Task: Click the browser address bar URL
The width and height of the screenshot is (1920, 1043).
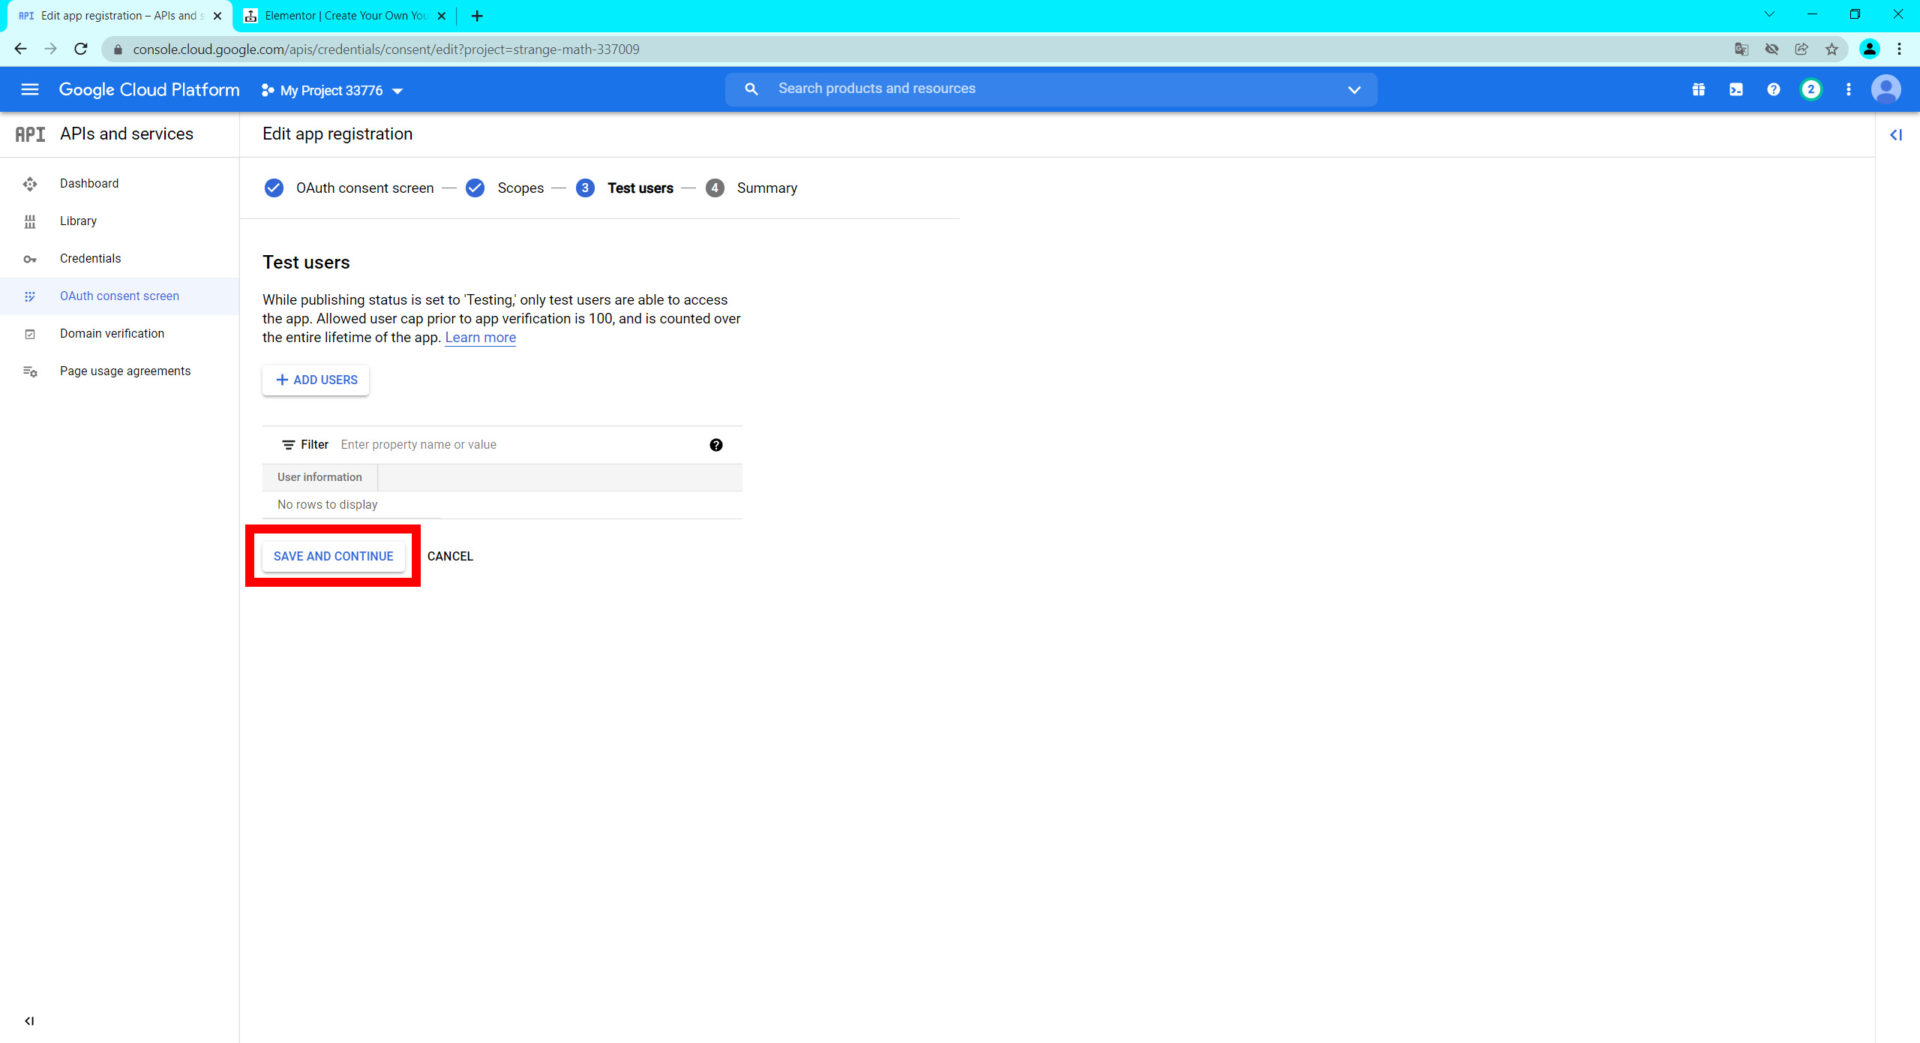Action: (x=386, y=49)
